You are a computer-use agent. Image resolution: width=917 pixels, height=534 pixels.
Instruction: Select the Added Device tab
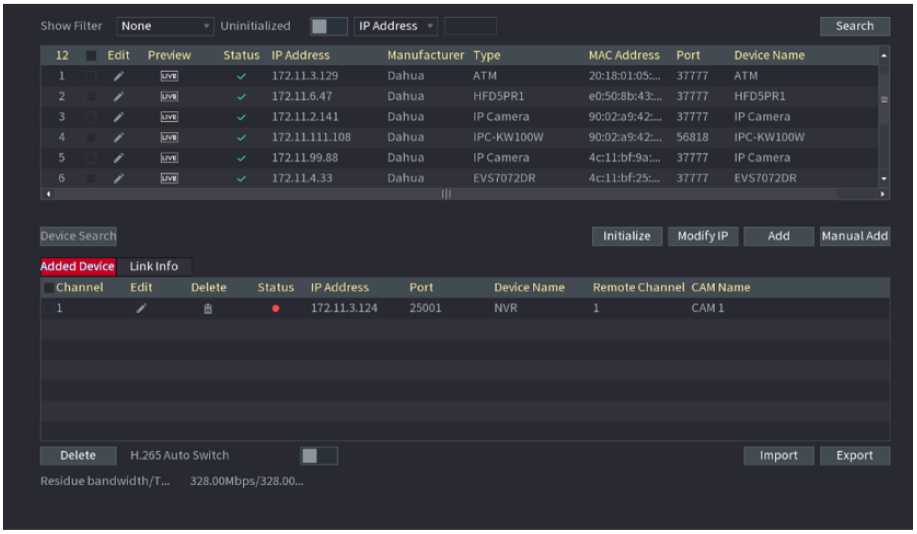point(78,266)
